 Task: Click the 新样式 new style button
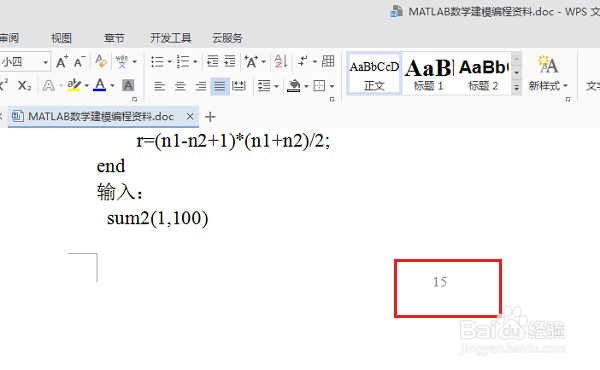pos(548,73)
